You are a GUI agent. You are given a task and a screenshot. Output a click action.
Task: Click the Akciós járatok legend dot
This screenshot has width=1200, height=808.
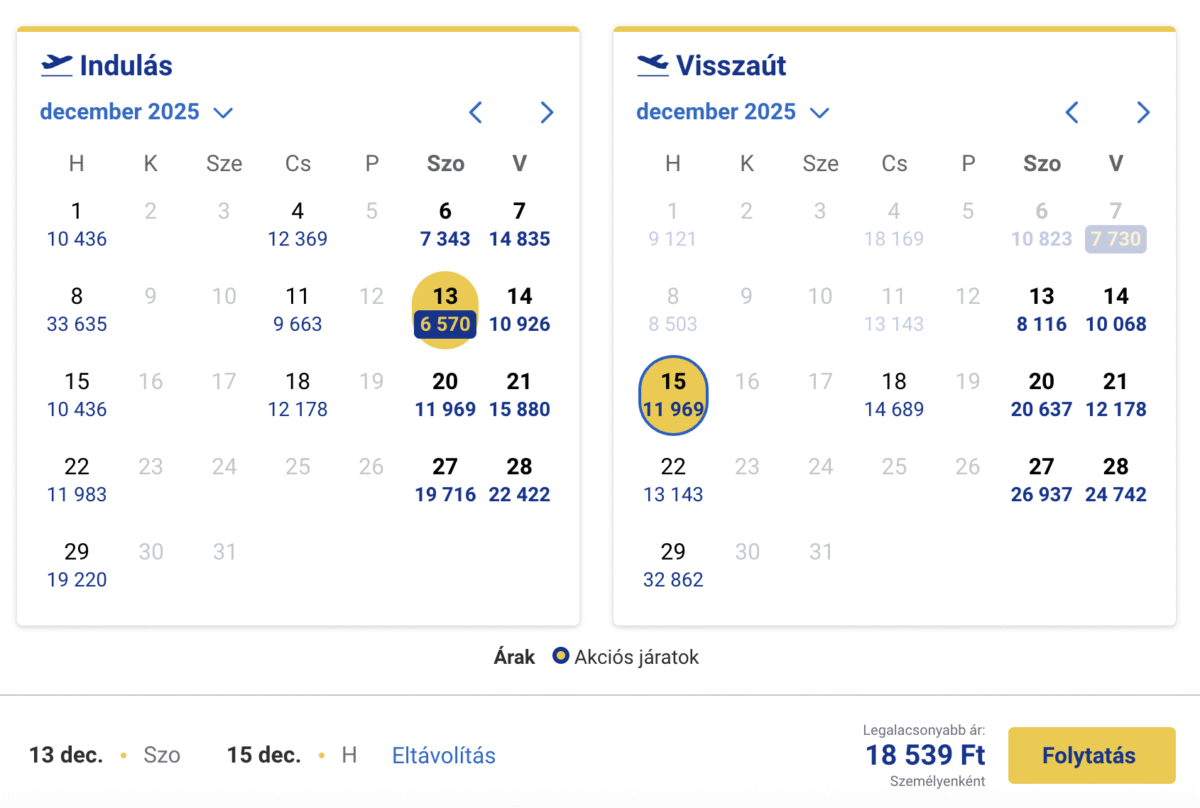click(561, 657)
